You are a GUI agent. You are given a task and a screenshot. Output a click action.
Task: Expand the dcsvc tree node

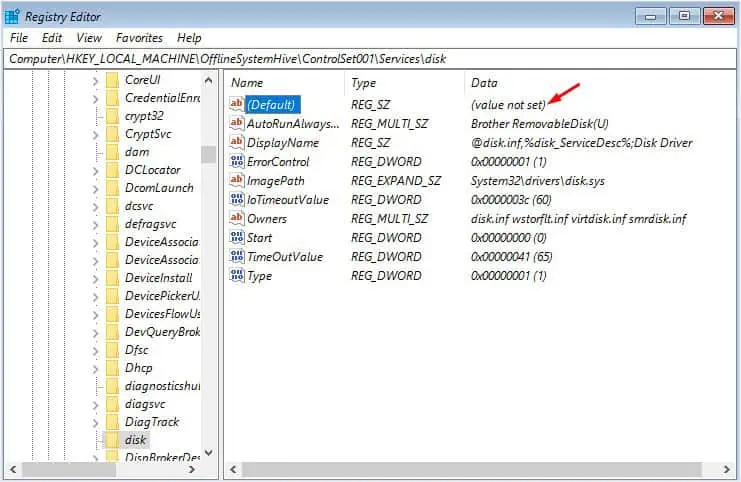click(95, 207)
